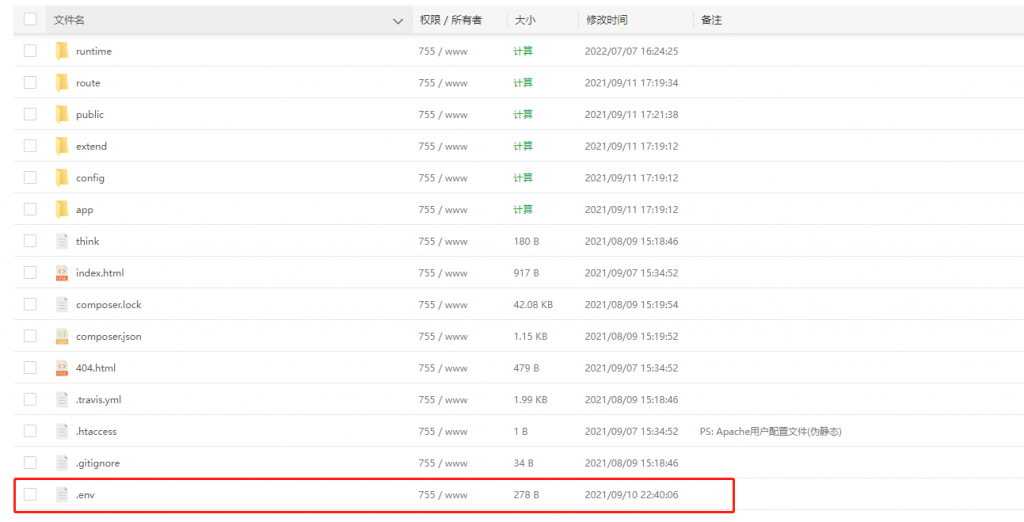Click 计算 link for public folder
This screenshot has width=1024, height=522.
click(x=523, y=114)
